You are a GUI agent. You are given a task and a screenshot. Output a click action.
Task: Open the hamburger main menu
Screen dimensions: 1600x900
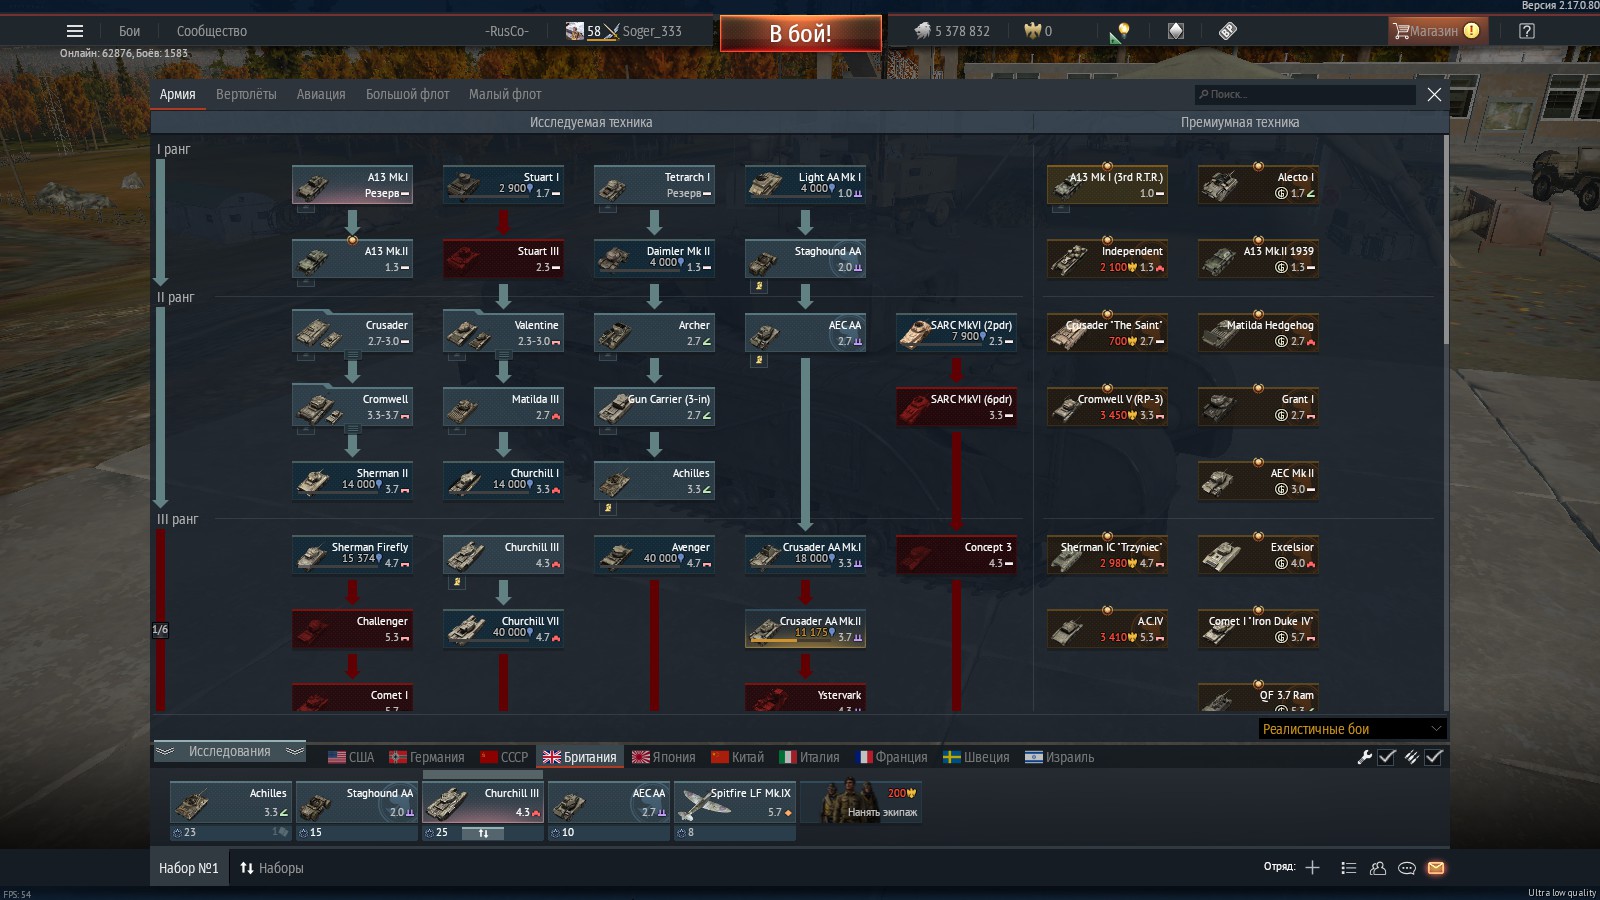tap(75, 31)
